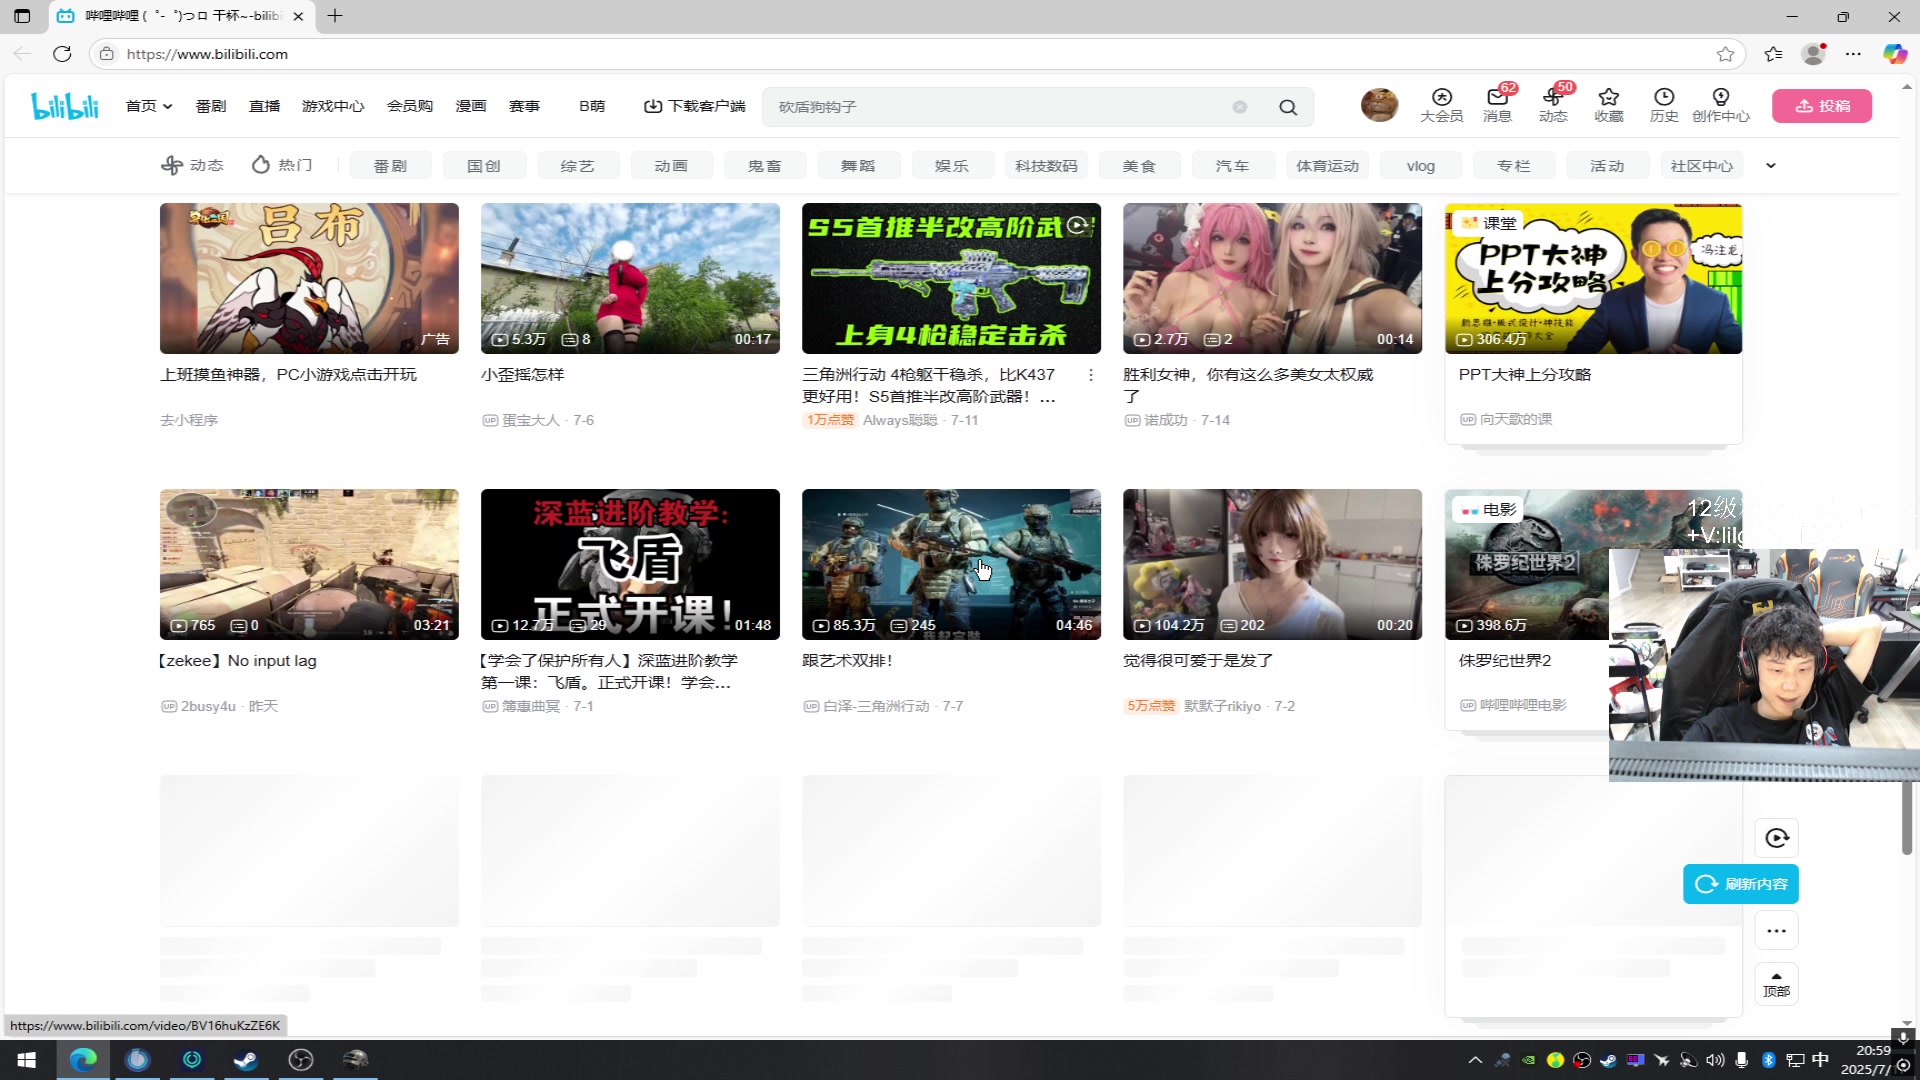
Task: Click 刷新内容 refresh content button
Action: pyautogui.click(x=1741, y=884)
